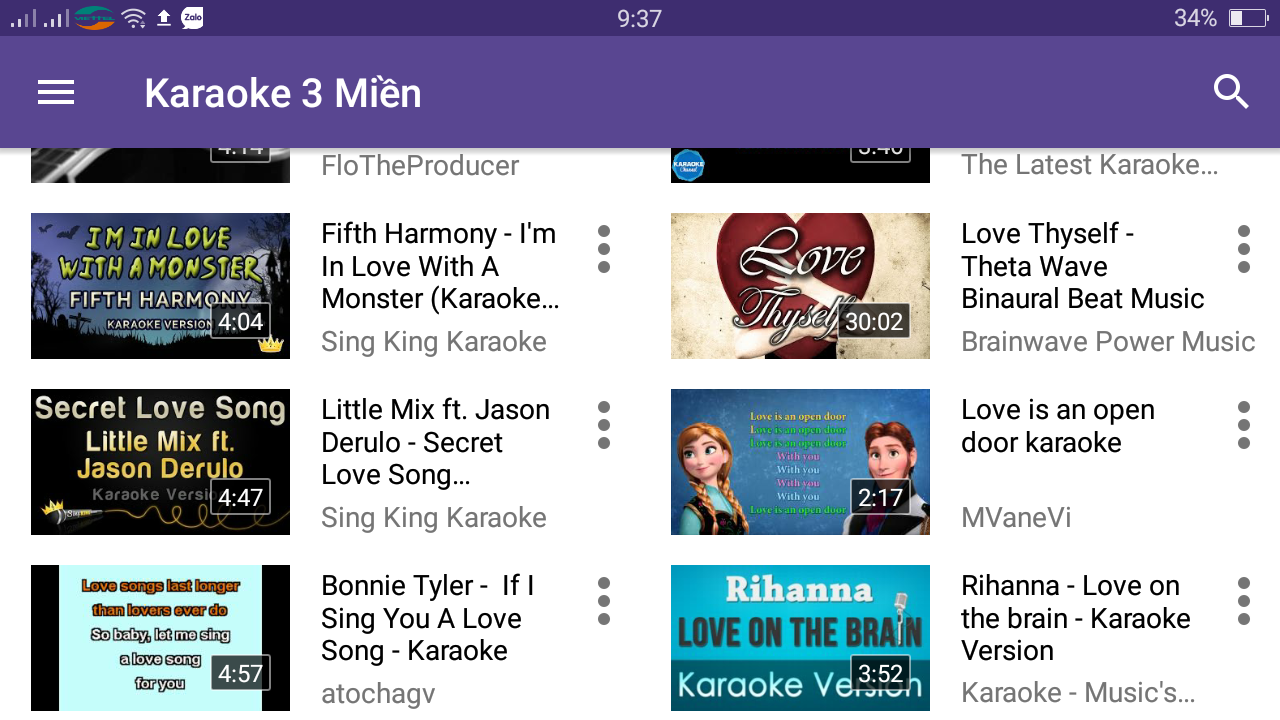Tap the Wi-Fi status icon
The width and height of the screenshot is (1280, 720).
[x=133, y=18]
